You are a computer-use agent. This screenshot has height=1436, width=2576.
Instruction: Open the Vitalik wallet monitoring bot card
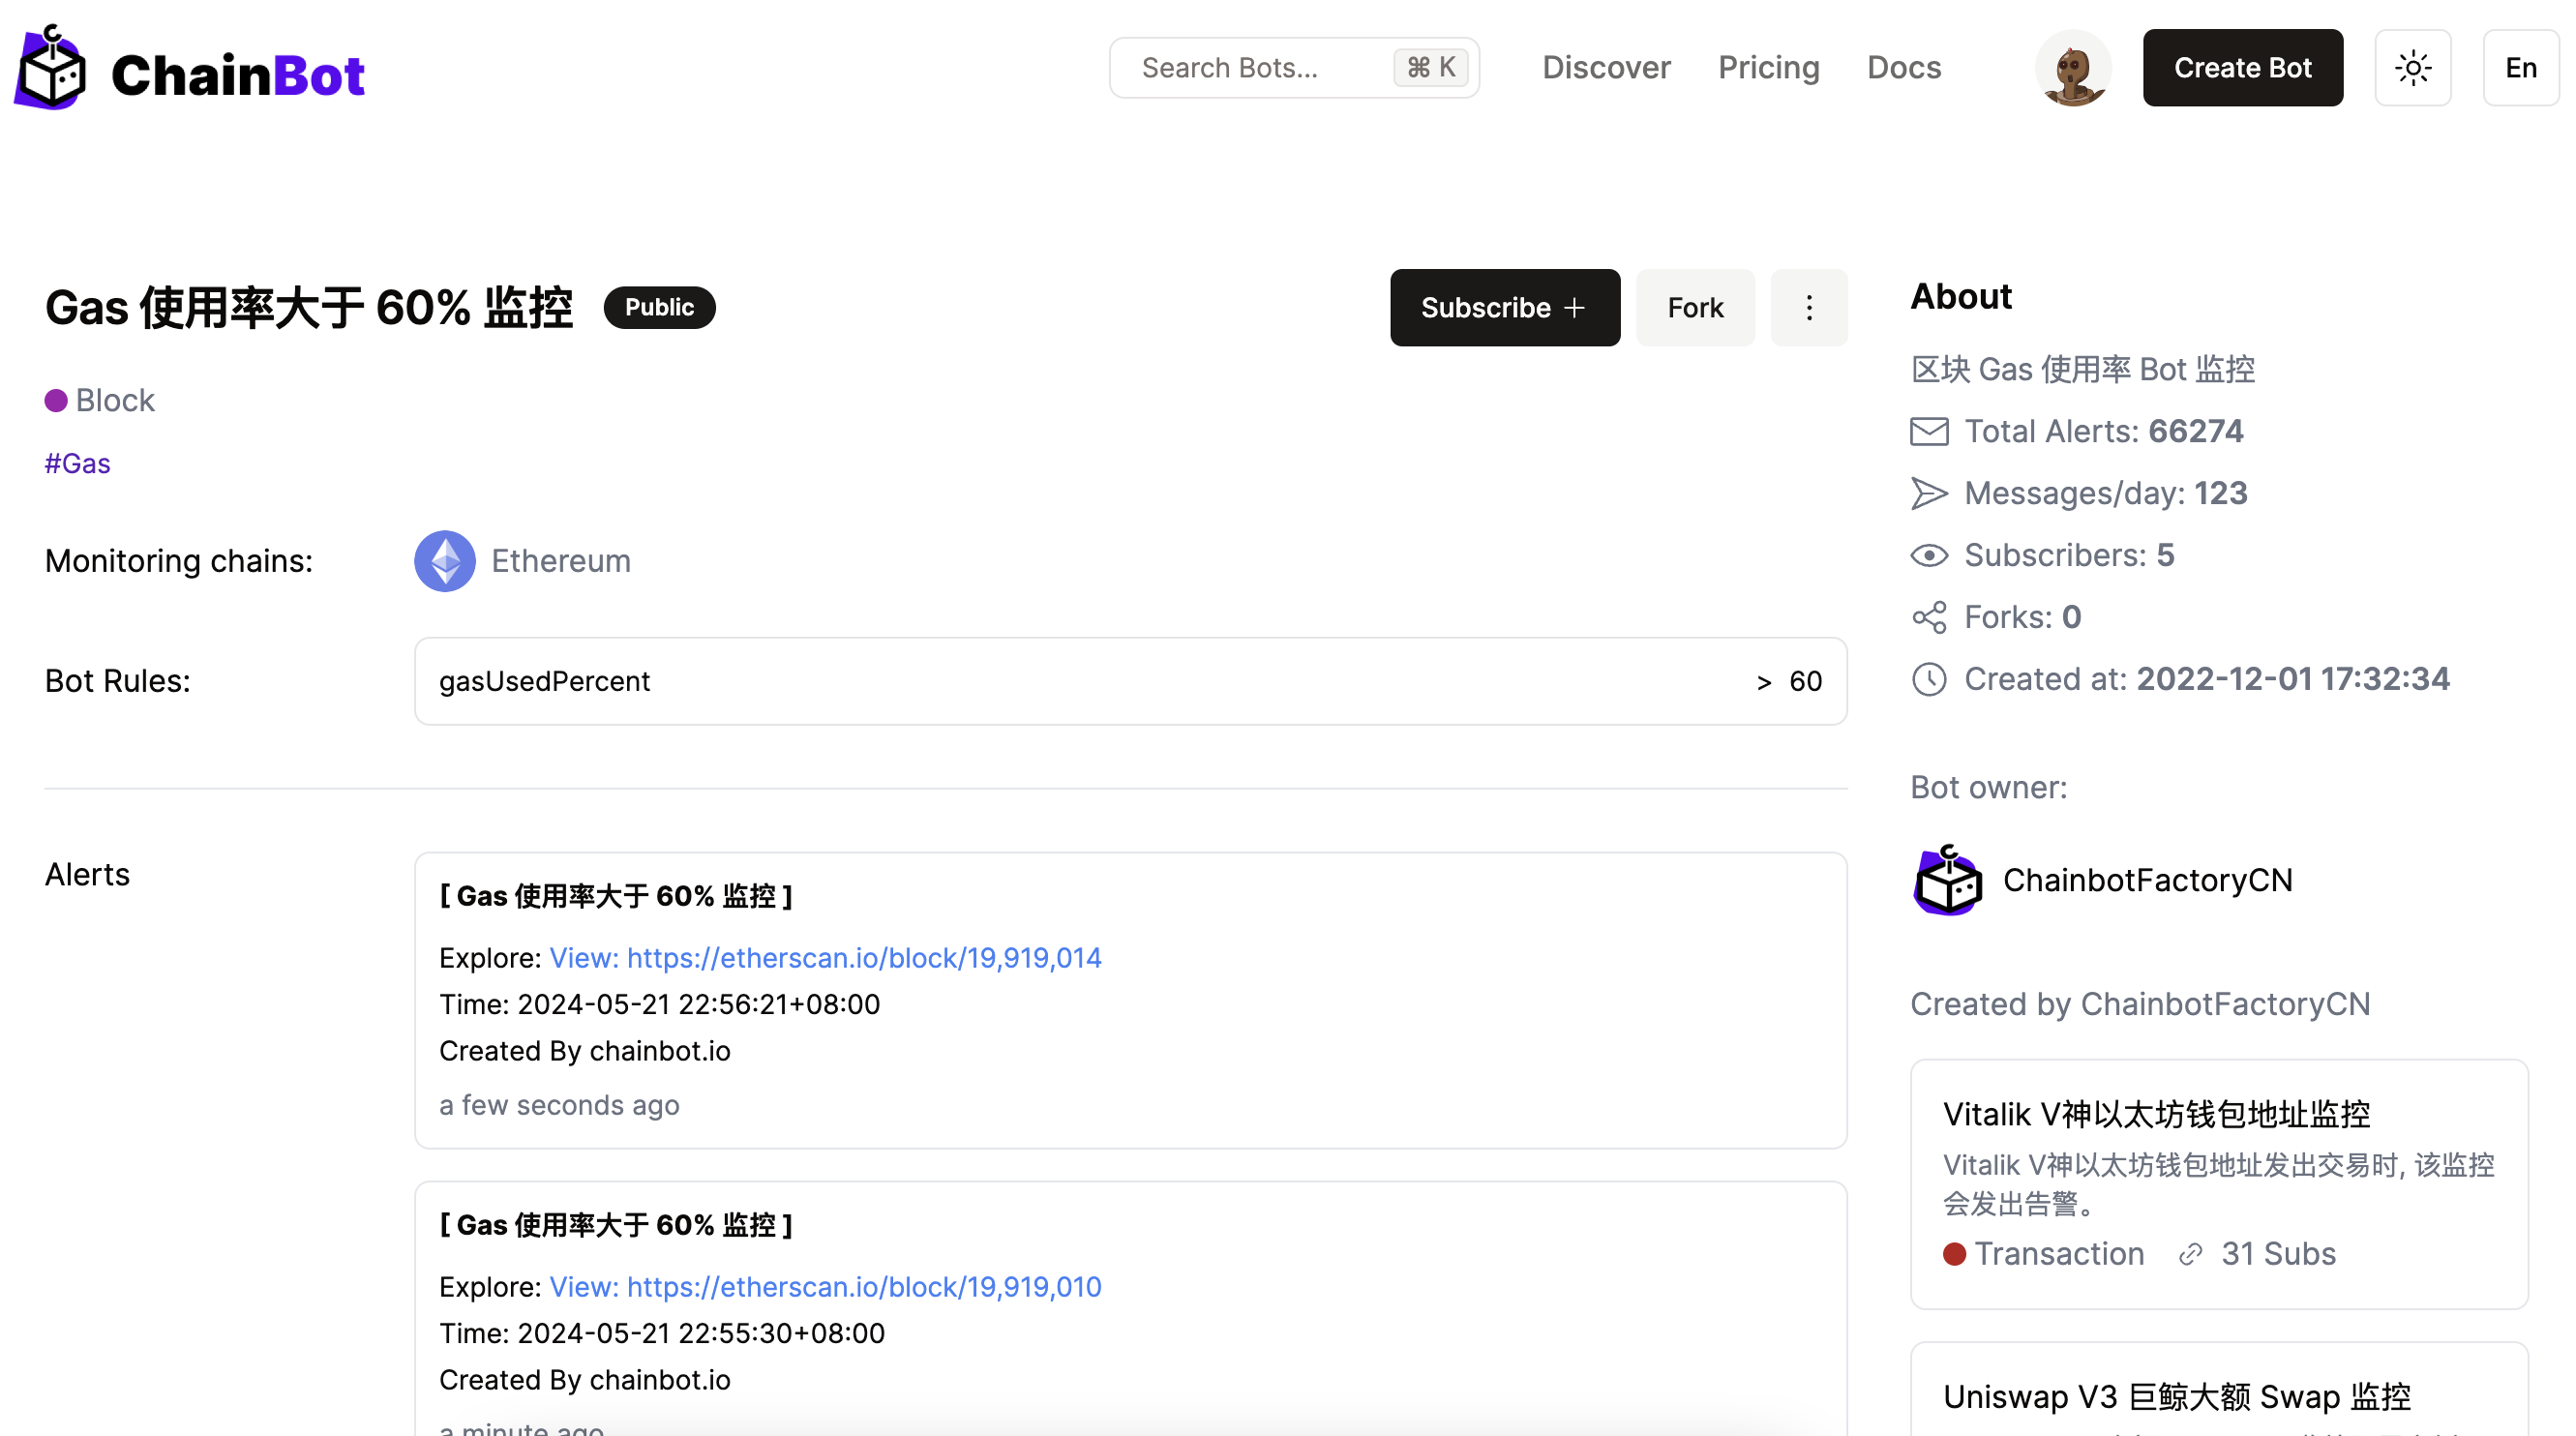[x=2218, y=1183]
